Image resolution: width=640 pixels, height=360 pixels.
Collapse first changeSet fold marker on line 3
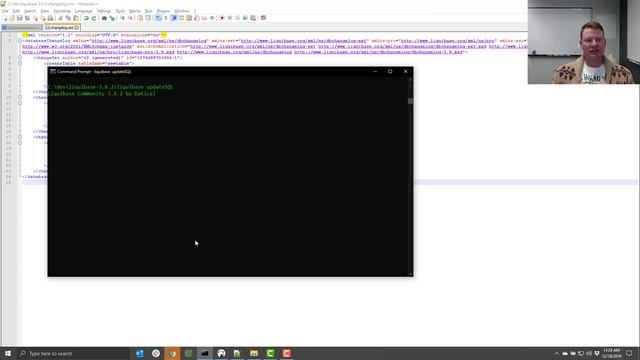20,58
